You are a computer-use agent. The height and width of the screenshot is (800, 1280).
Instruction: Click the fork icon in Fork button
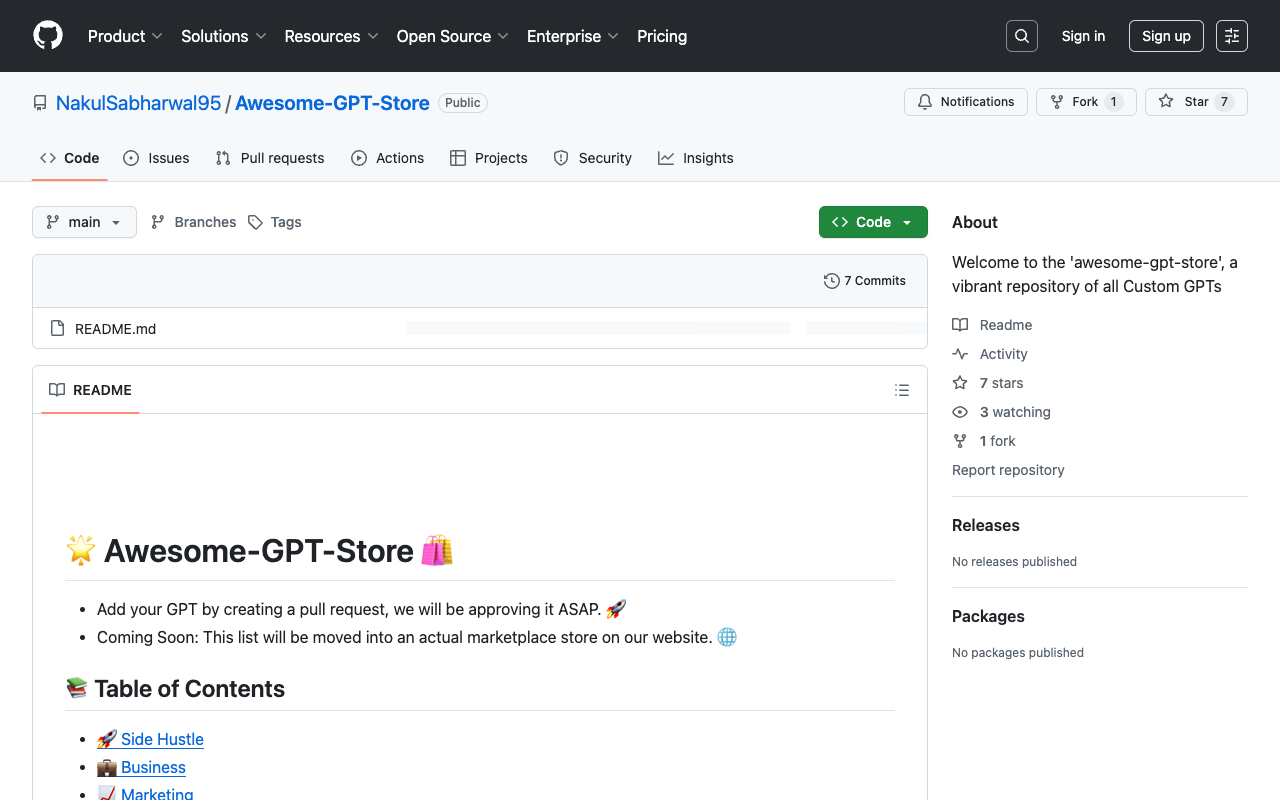1057,102
